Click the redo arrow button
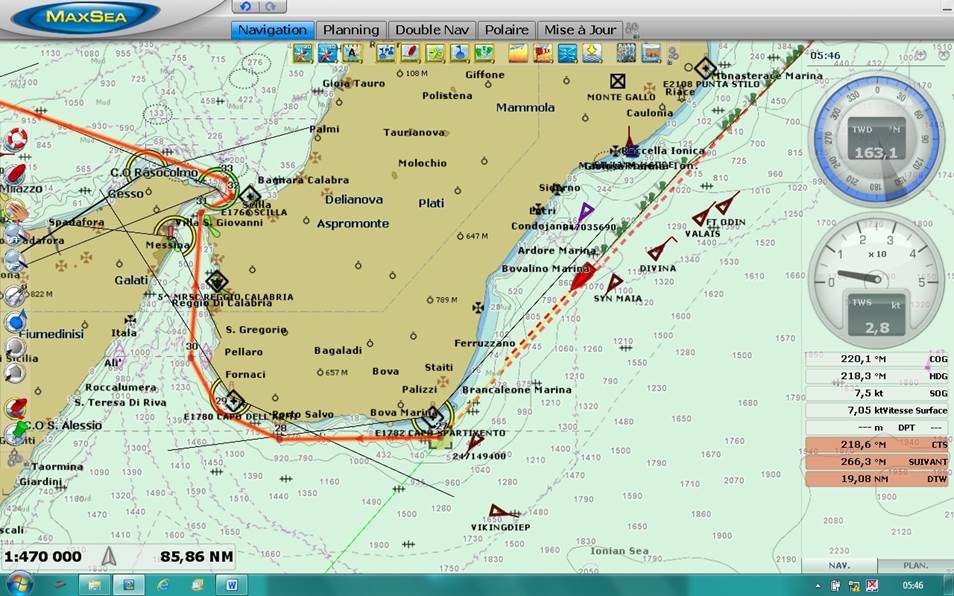954x596 pixels. click(x=268, y=7)
